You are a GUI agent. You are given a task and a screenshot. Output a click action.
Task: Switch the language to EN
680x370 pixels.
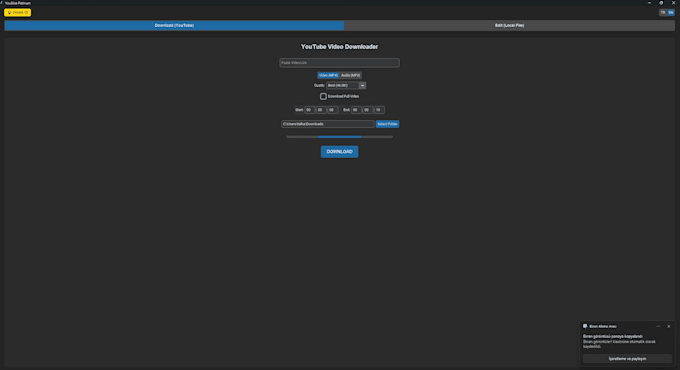point(670,13)
